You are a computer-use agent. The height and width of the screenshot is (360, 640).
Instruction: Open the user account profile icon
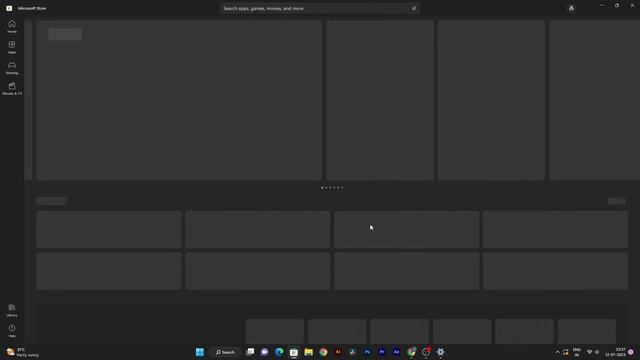click(571, 8)
